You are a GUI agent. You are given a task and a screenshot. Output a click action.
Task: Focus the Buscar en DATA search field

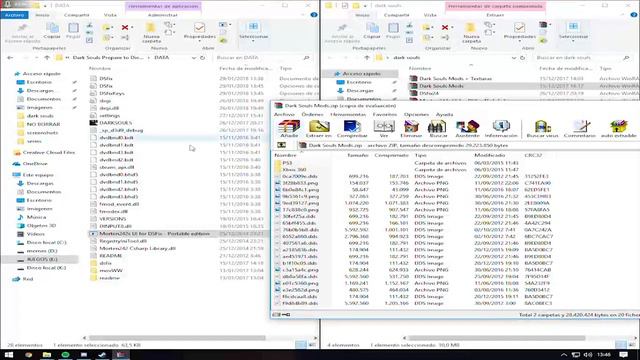263,58
